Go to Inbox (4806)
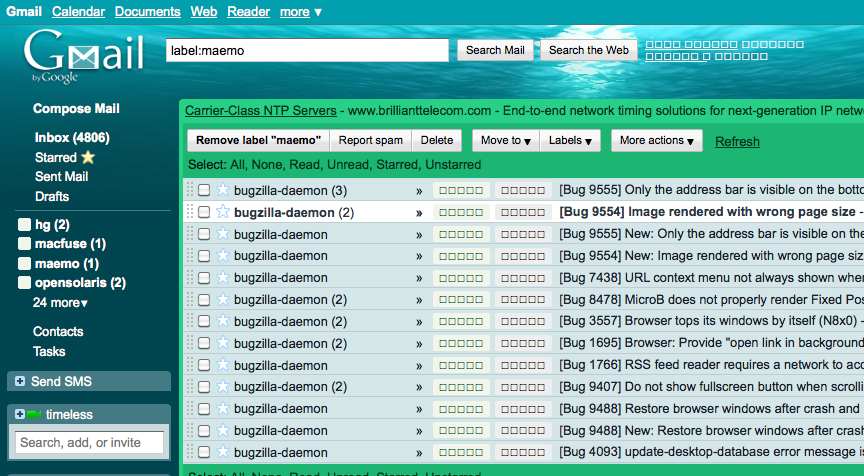 pos(72,138)
